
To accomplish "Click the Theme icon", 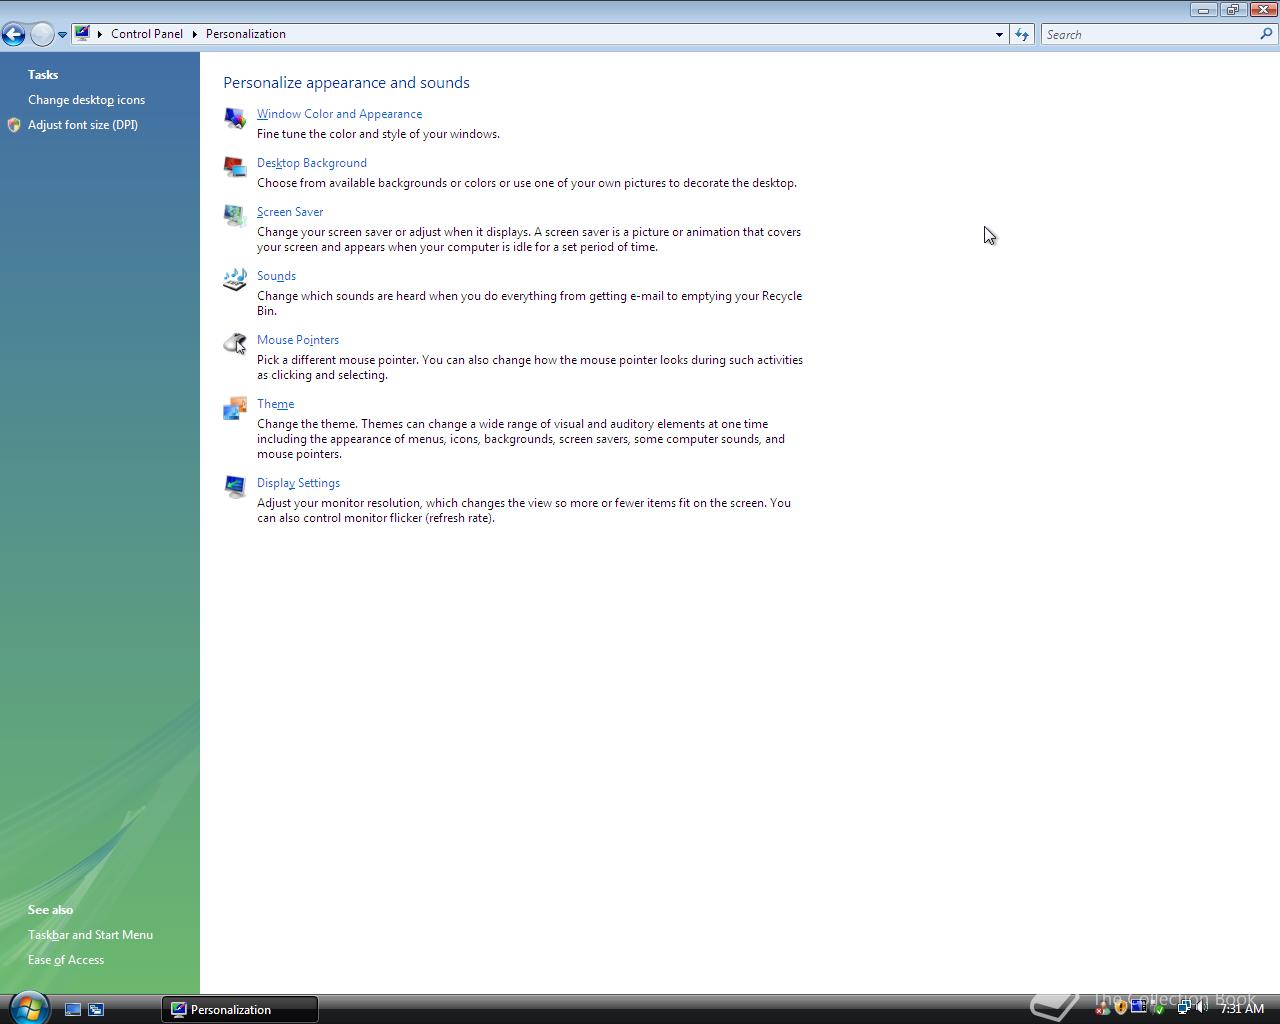I will point(235,408).
